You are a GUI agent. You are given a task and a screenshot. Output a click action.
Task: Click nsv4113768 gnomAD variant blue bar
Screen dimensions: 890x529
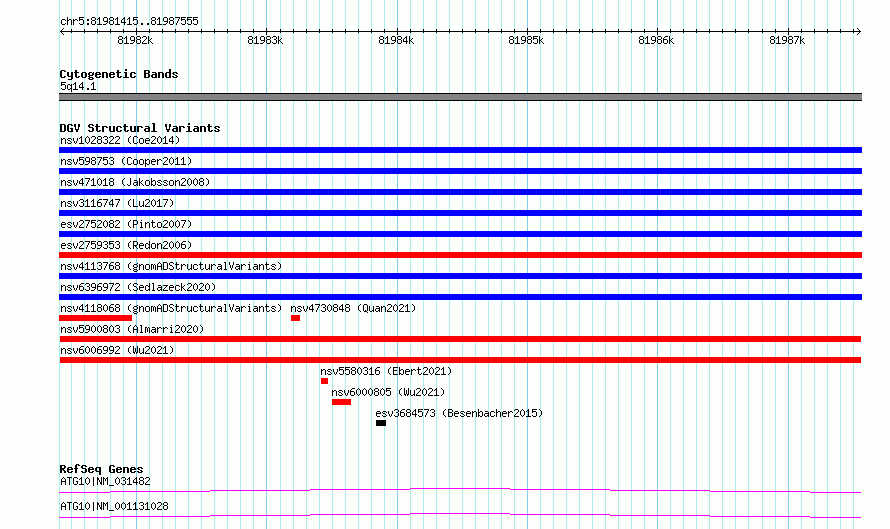[x=460, y=276]
